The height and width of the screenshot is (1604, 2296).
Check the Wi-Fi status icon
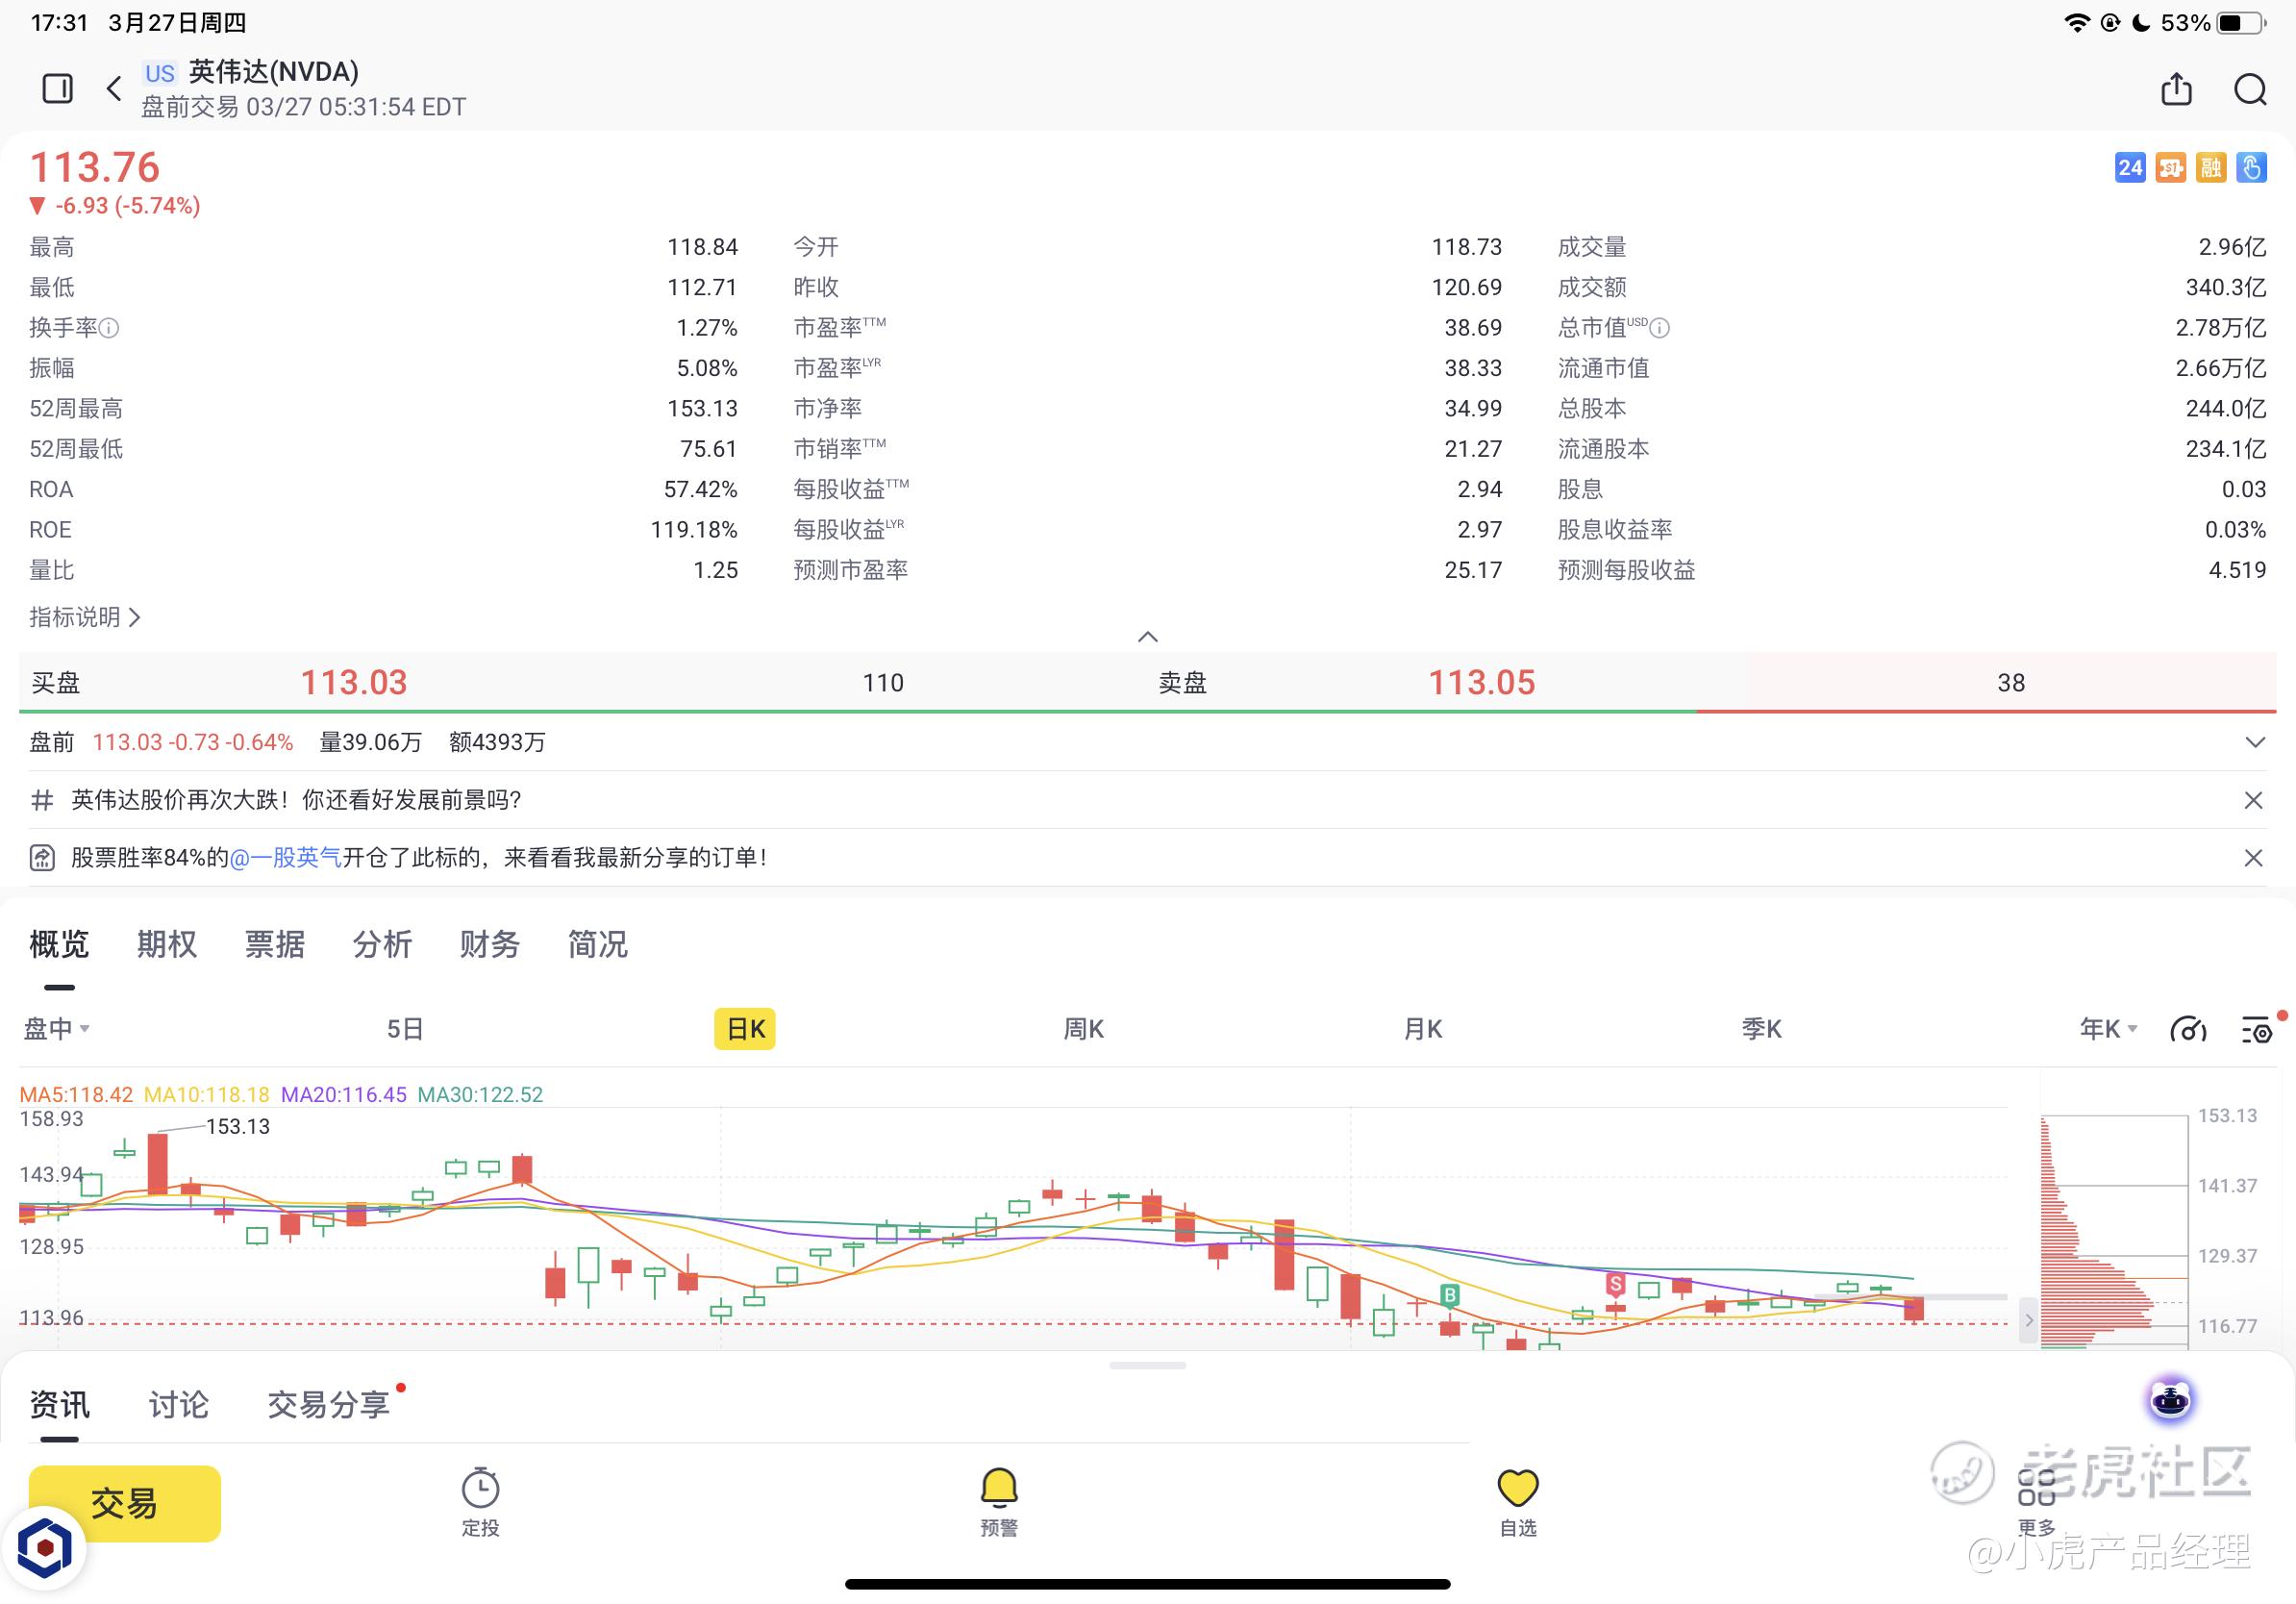tap(2077, 22)
